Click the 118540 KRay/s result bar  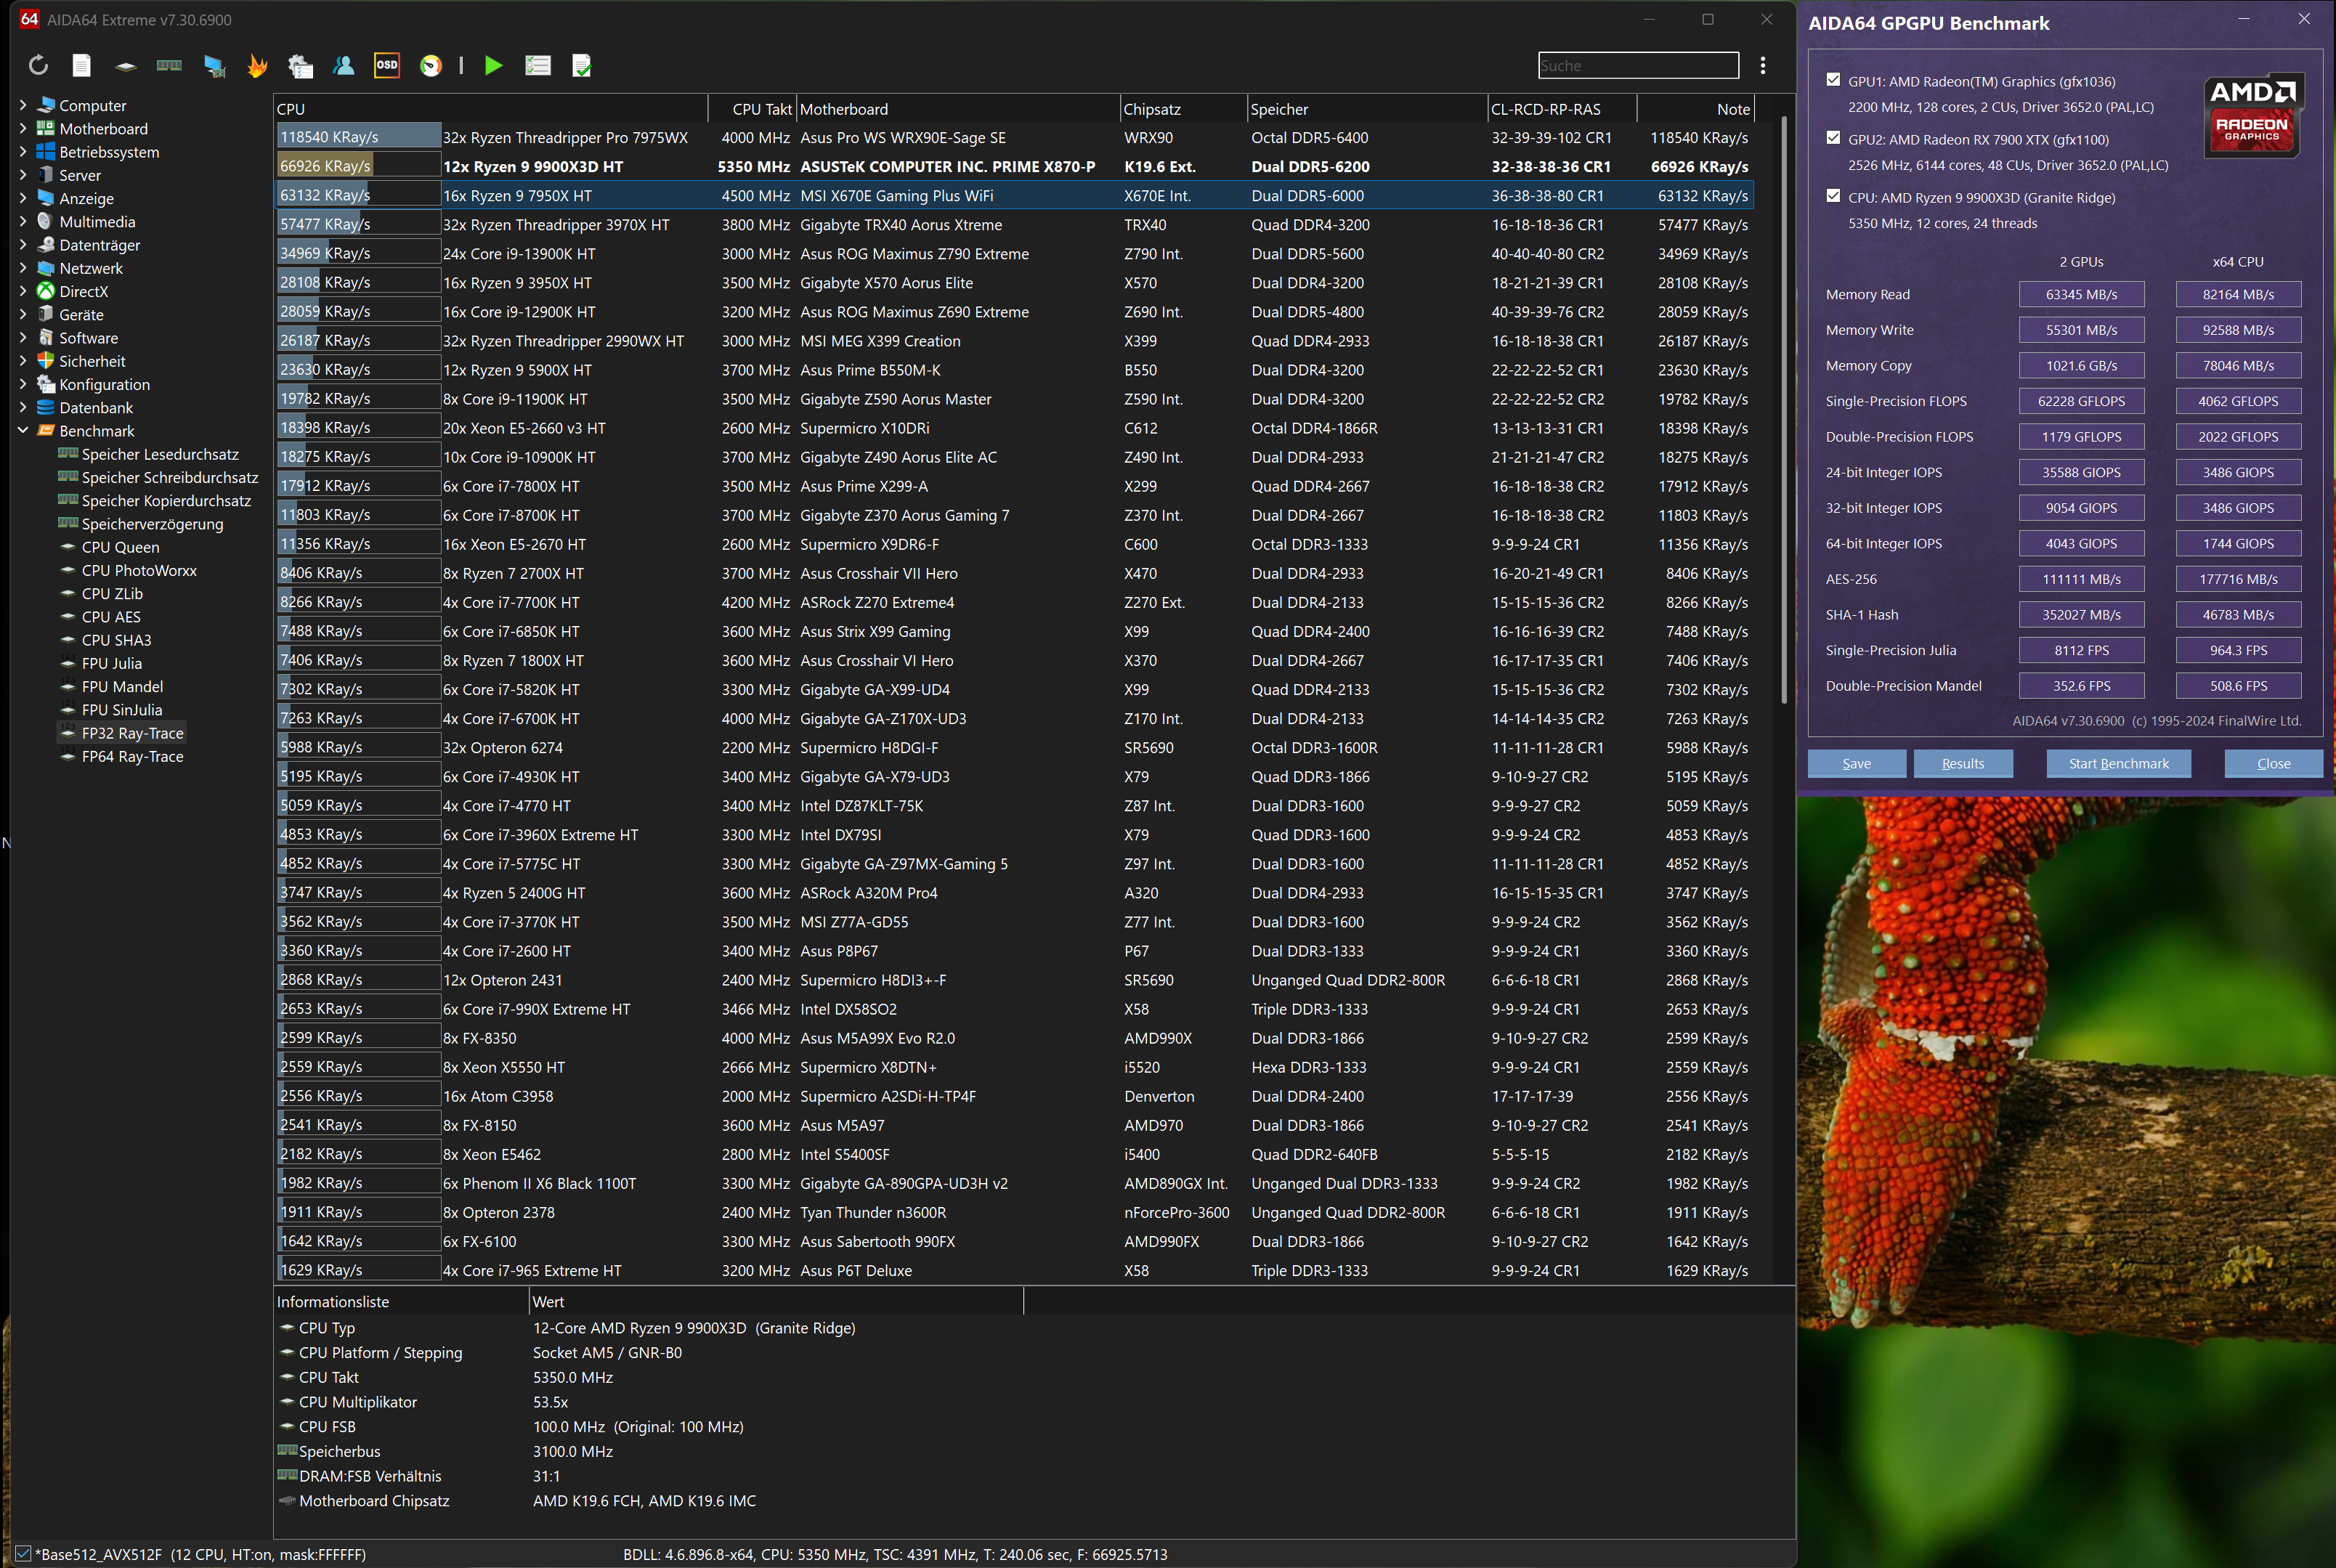tap(359, 137)
